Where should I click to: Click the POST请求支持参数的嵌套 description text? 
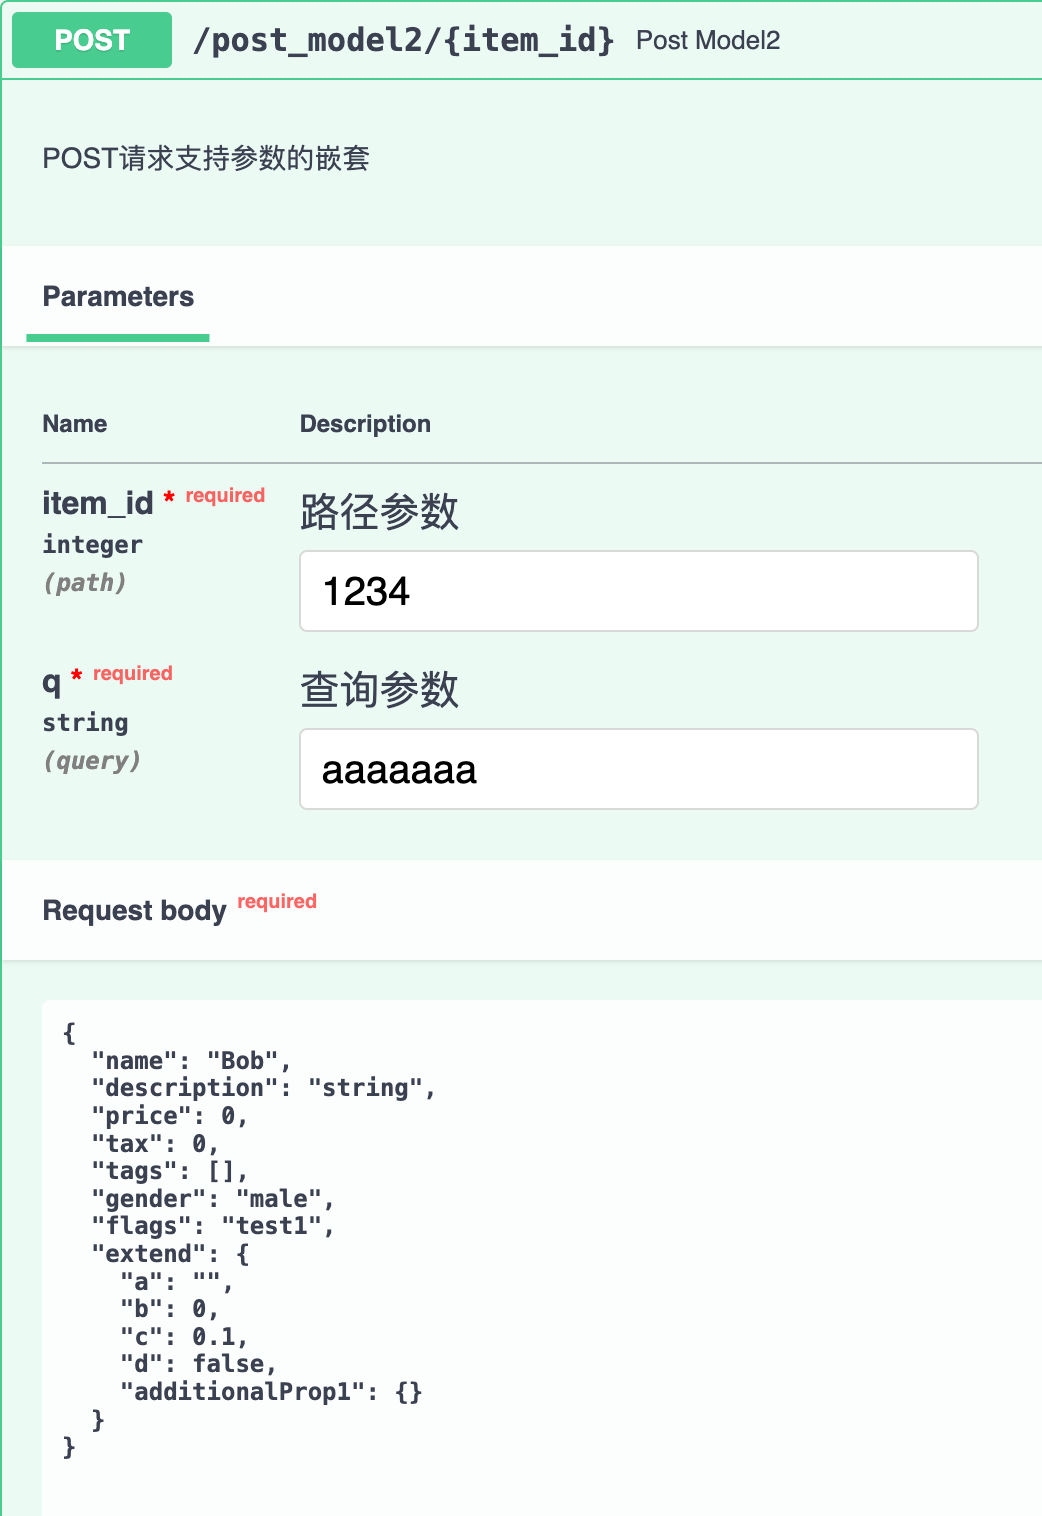pyautogui.click(x=206, y=158)
